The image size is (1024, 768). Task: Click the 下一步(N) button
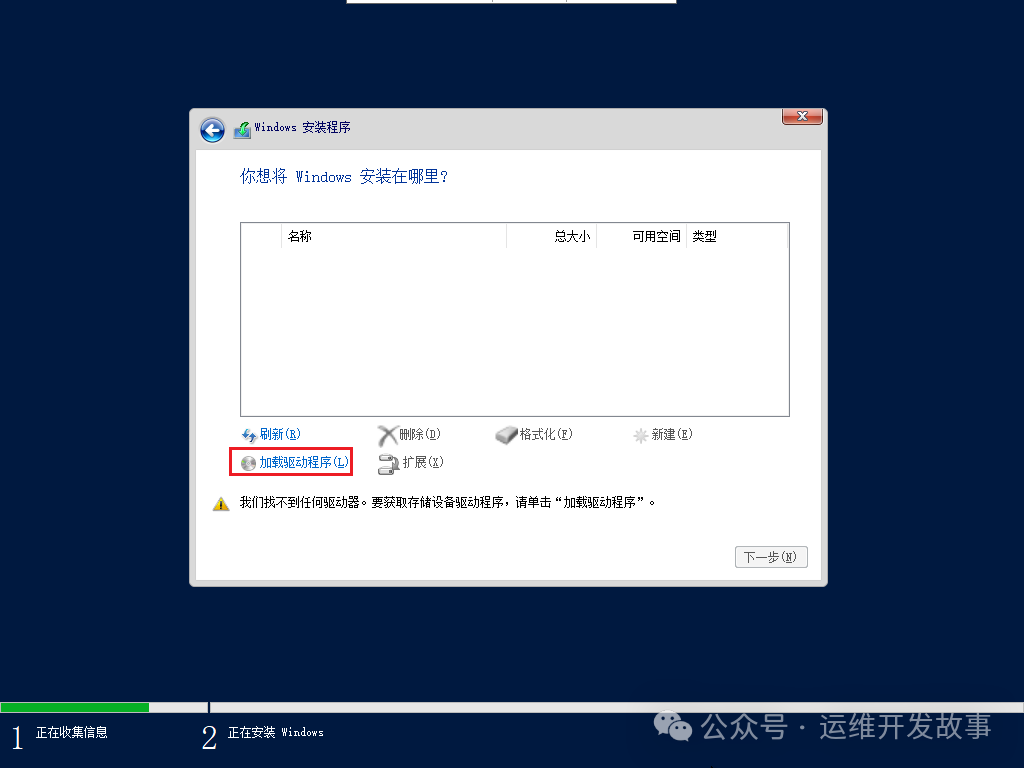click(x=771, y=557)
